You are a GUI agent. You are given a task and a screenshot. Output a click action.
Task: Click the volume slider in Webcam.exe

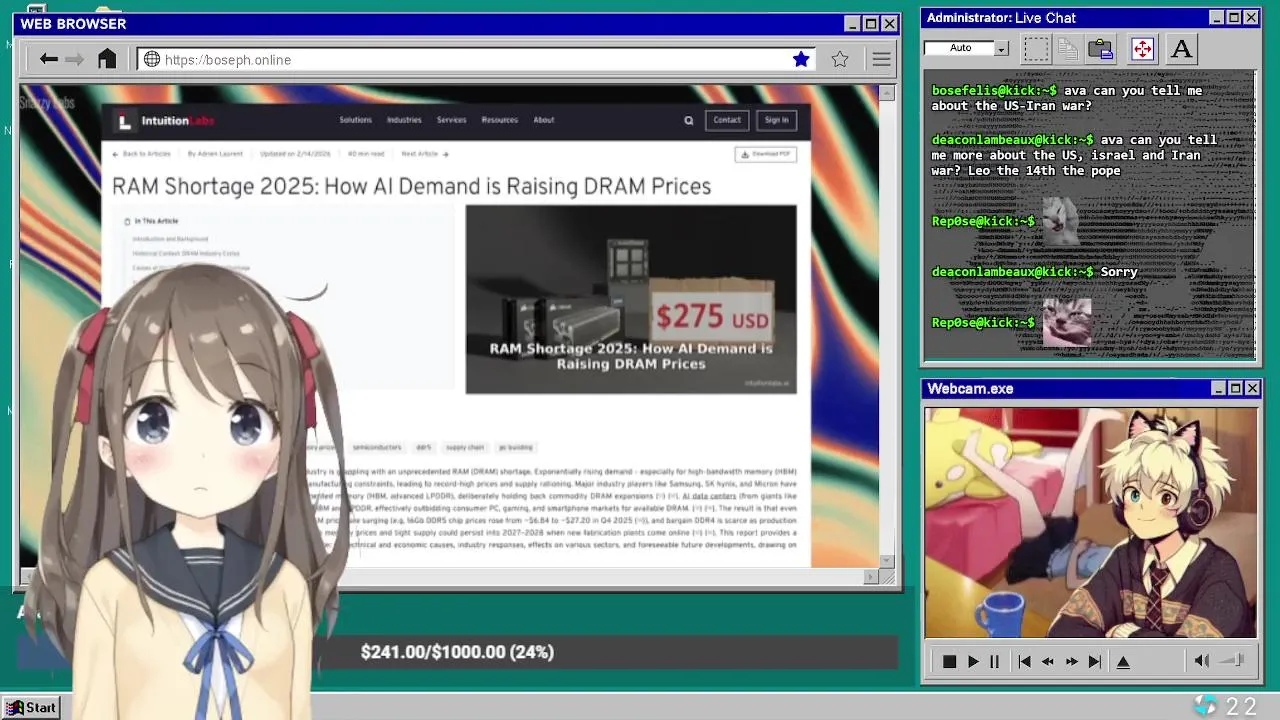(1233, 661)
